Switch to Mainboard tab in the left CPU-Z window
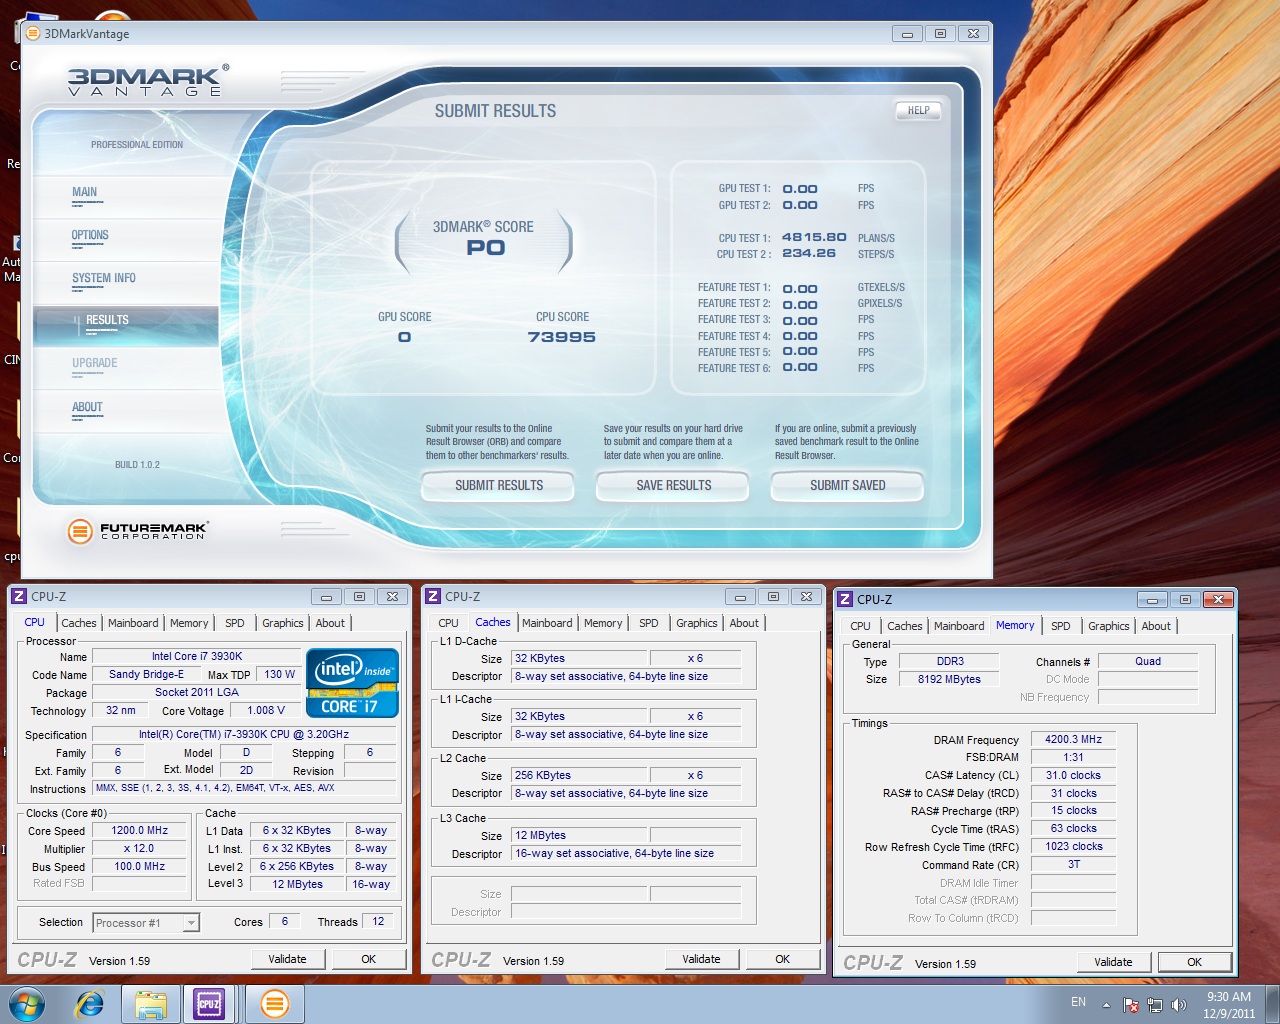 (133, 623)
